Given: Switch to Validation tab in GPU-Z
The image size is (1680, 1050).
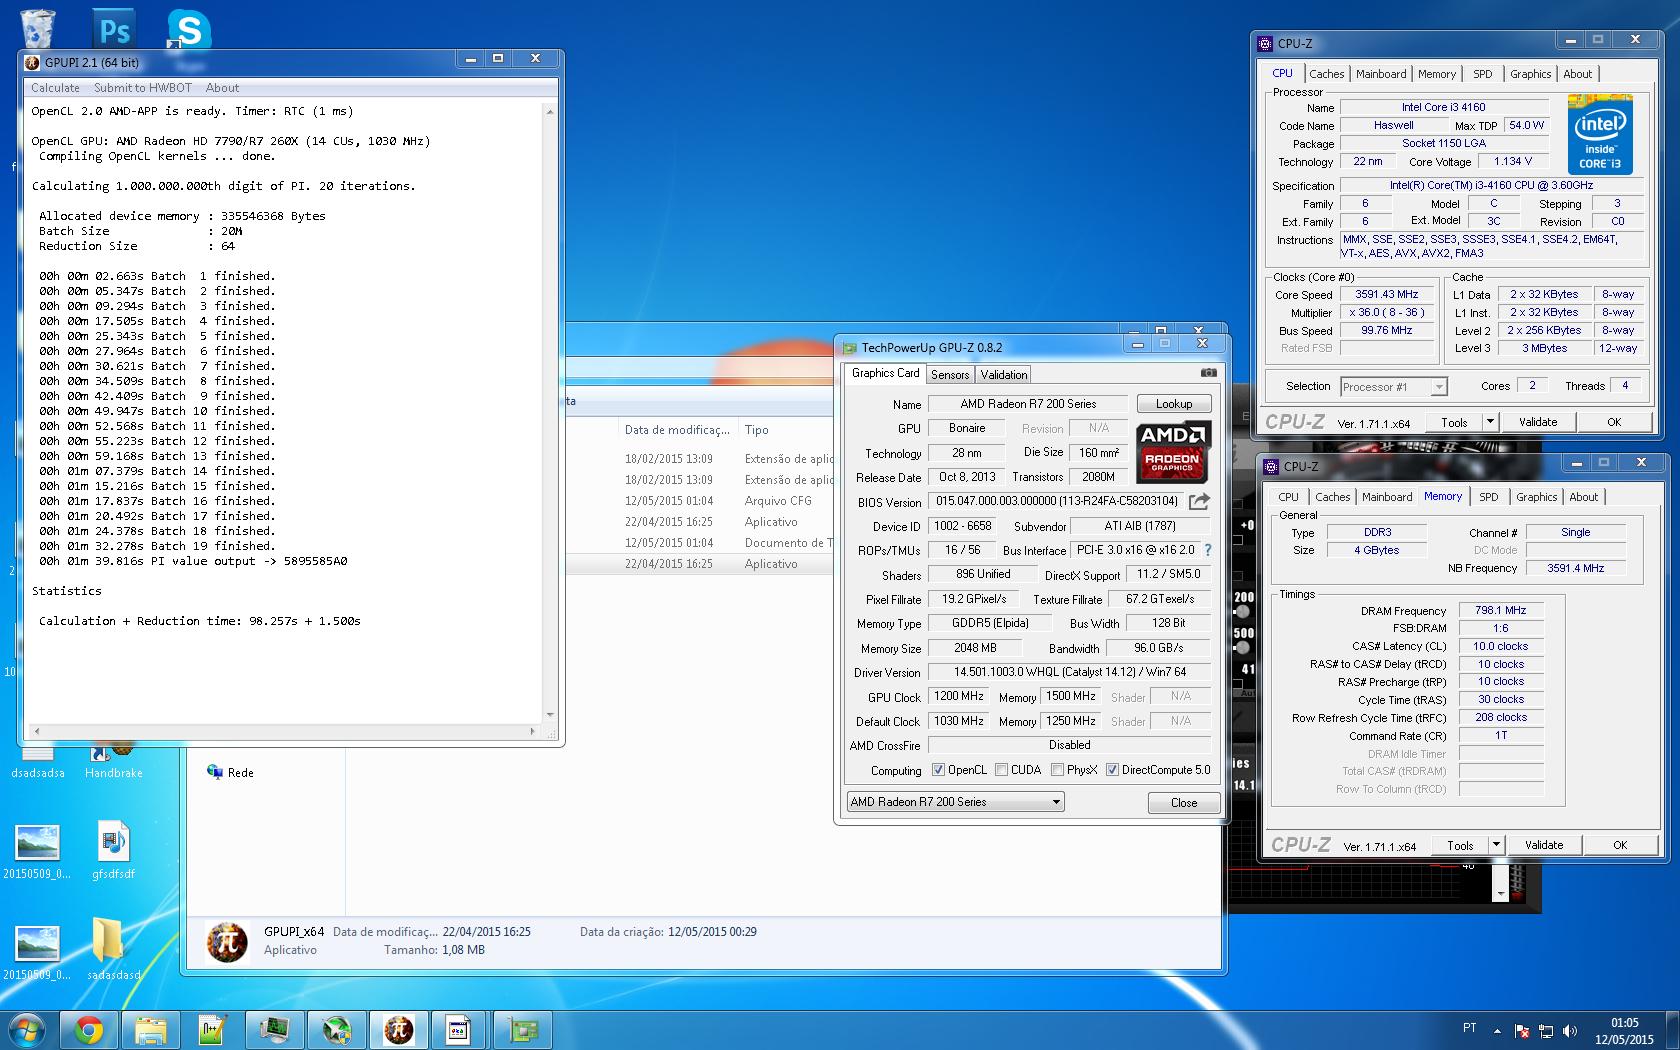Looking at the screenshot, I should click(1003, 375).
